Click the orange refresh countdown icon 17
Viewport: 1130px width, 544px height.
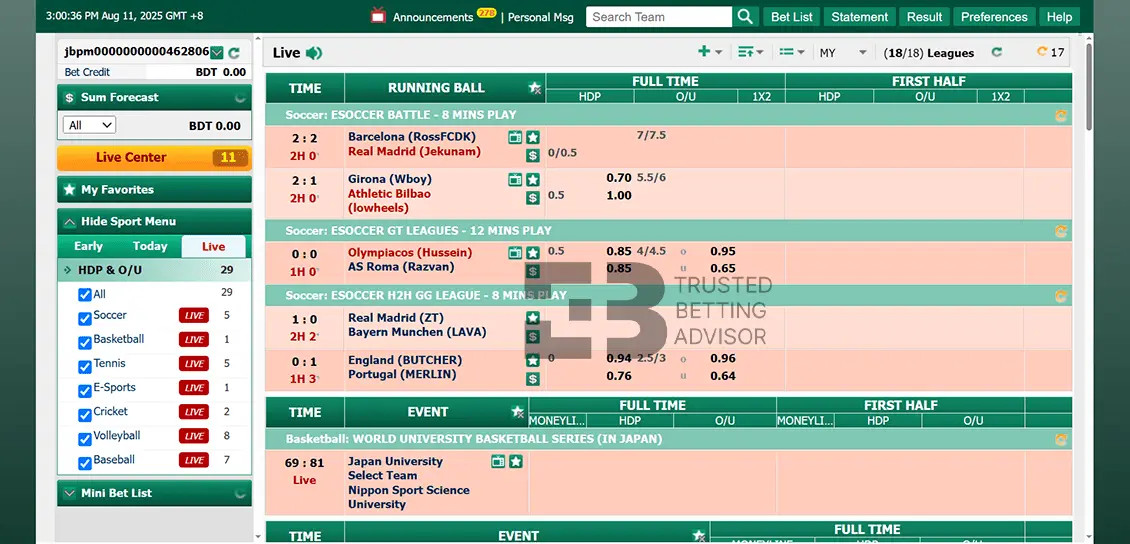(1041, 52)
